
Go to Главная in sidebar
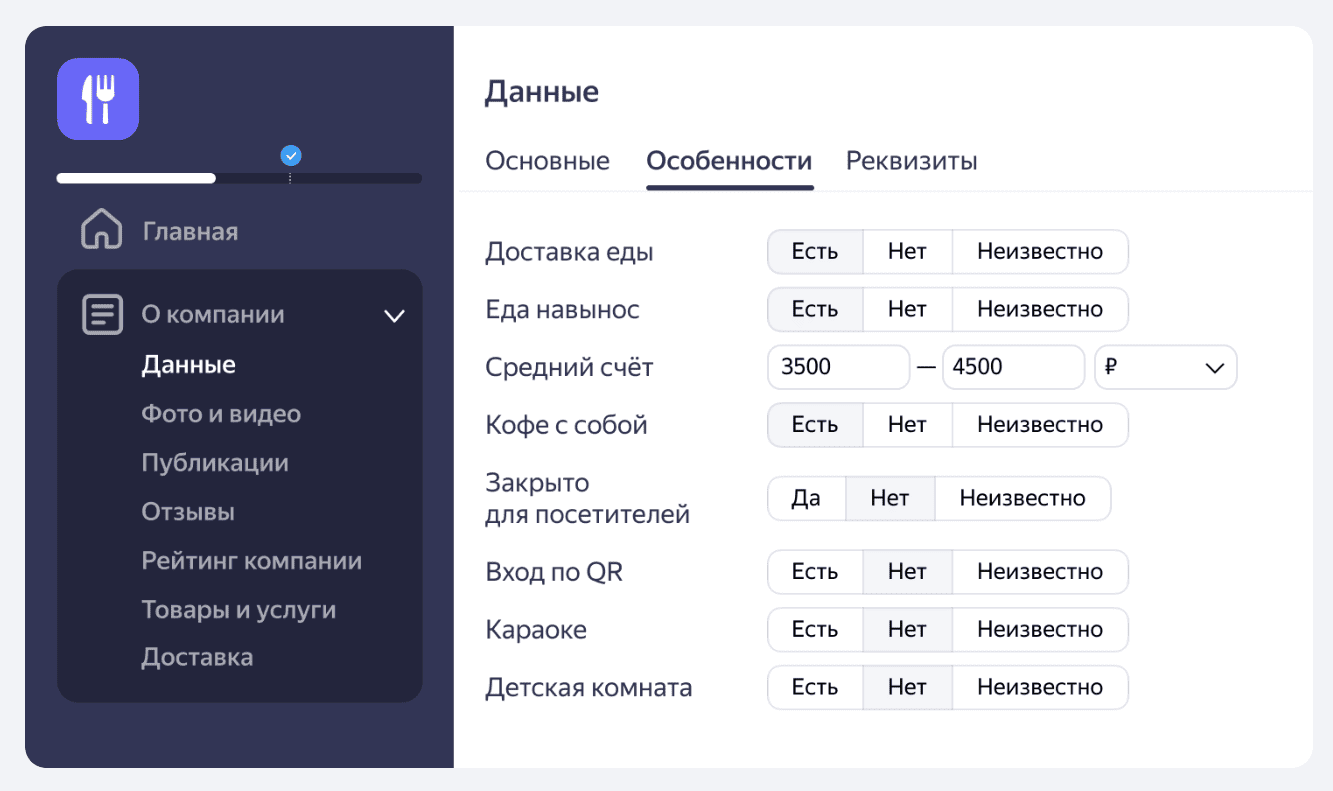point(190,232)
